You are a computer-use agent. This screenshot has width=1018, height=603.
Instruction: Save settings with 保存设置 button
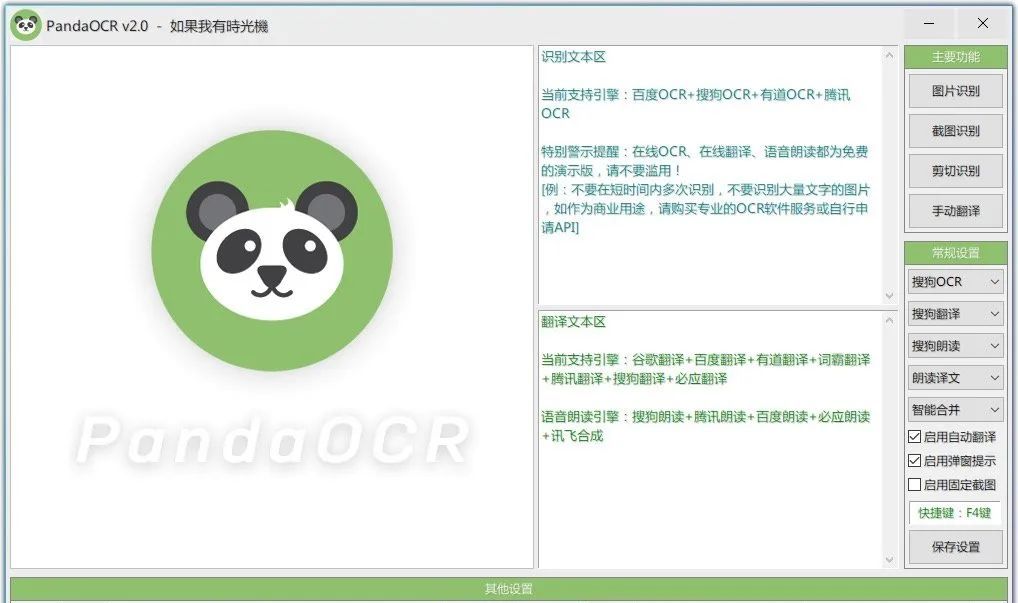click(x=955, y=547)
